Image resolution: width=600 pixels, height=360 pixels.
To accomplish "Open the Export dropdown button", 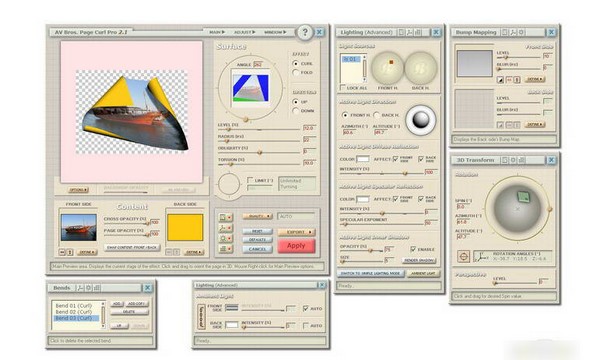I will pyautogui.click(x=296, y=232).
